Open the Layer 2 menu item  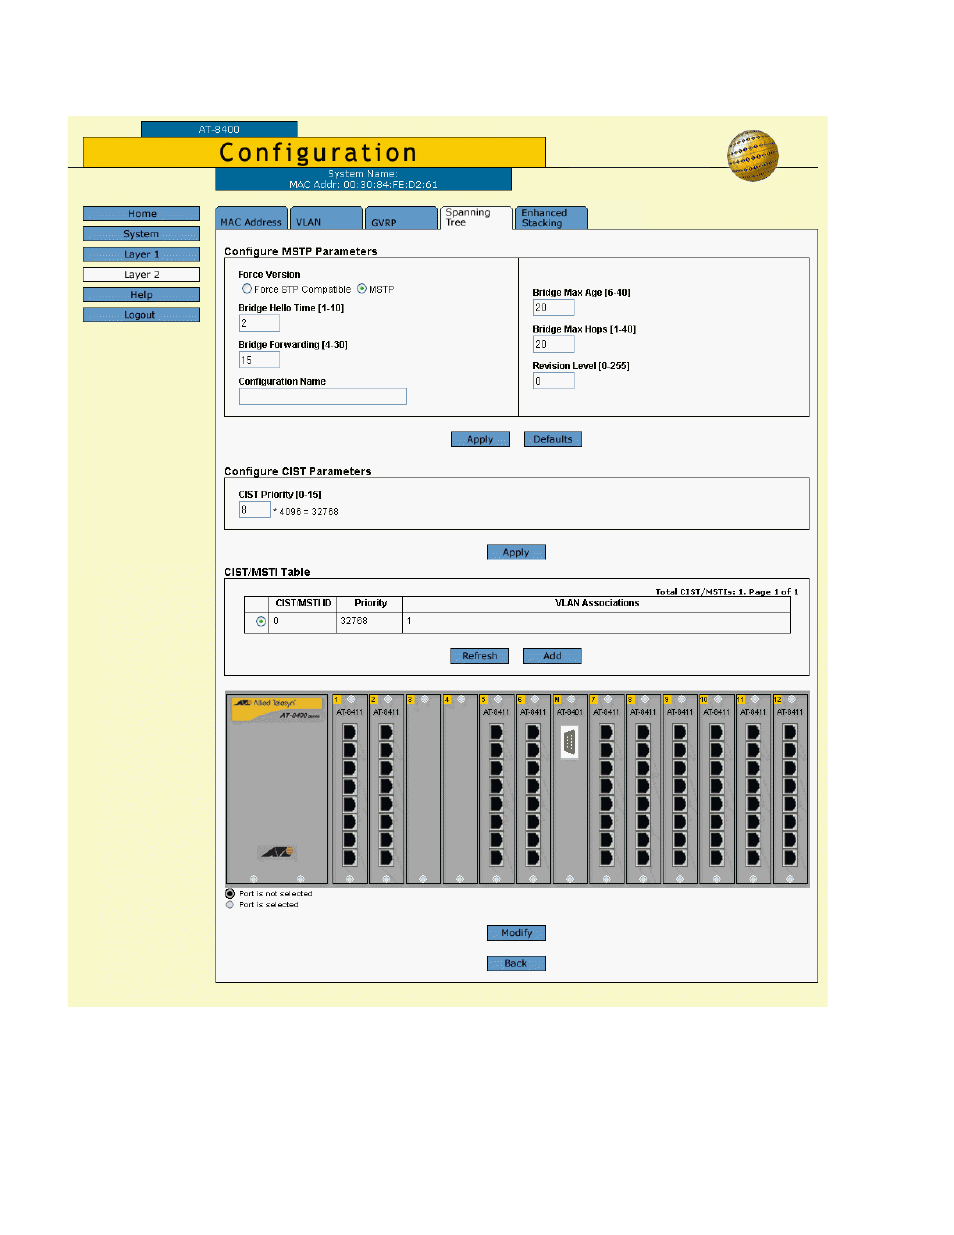click(141, 274)
